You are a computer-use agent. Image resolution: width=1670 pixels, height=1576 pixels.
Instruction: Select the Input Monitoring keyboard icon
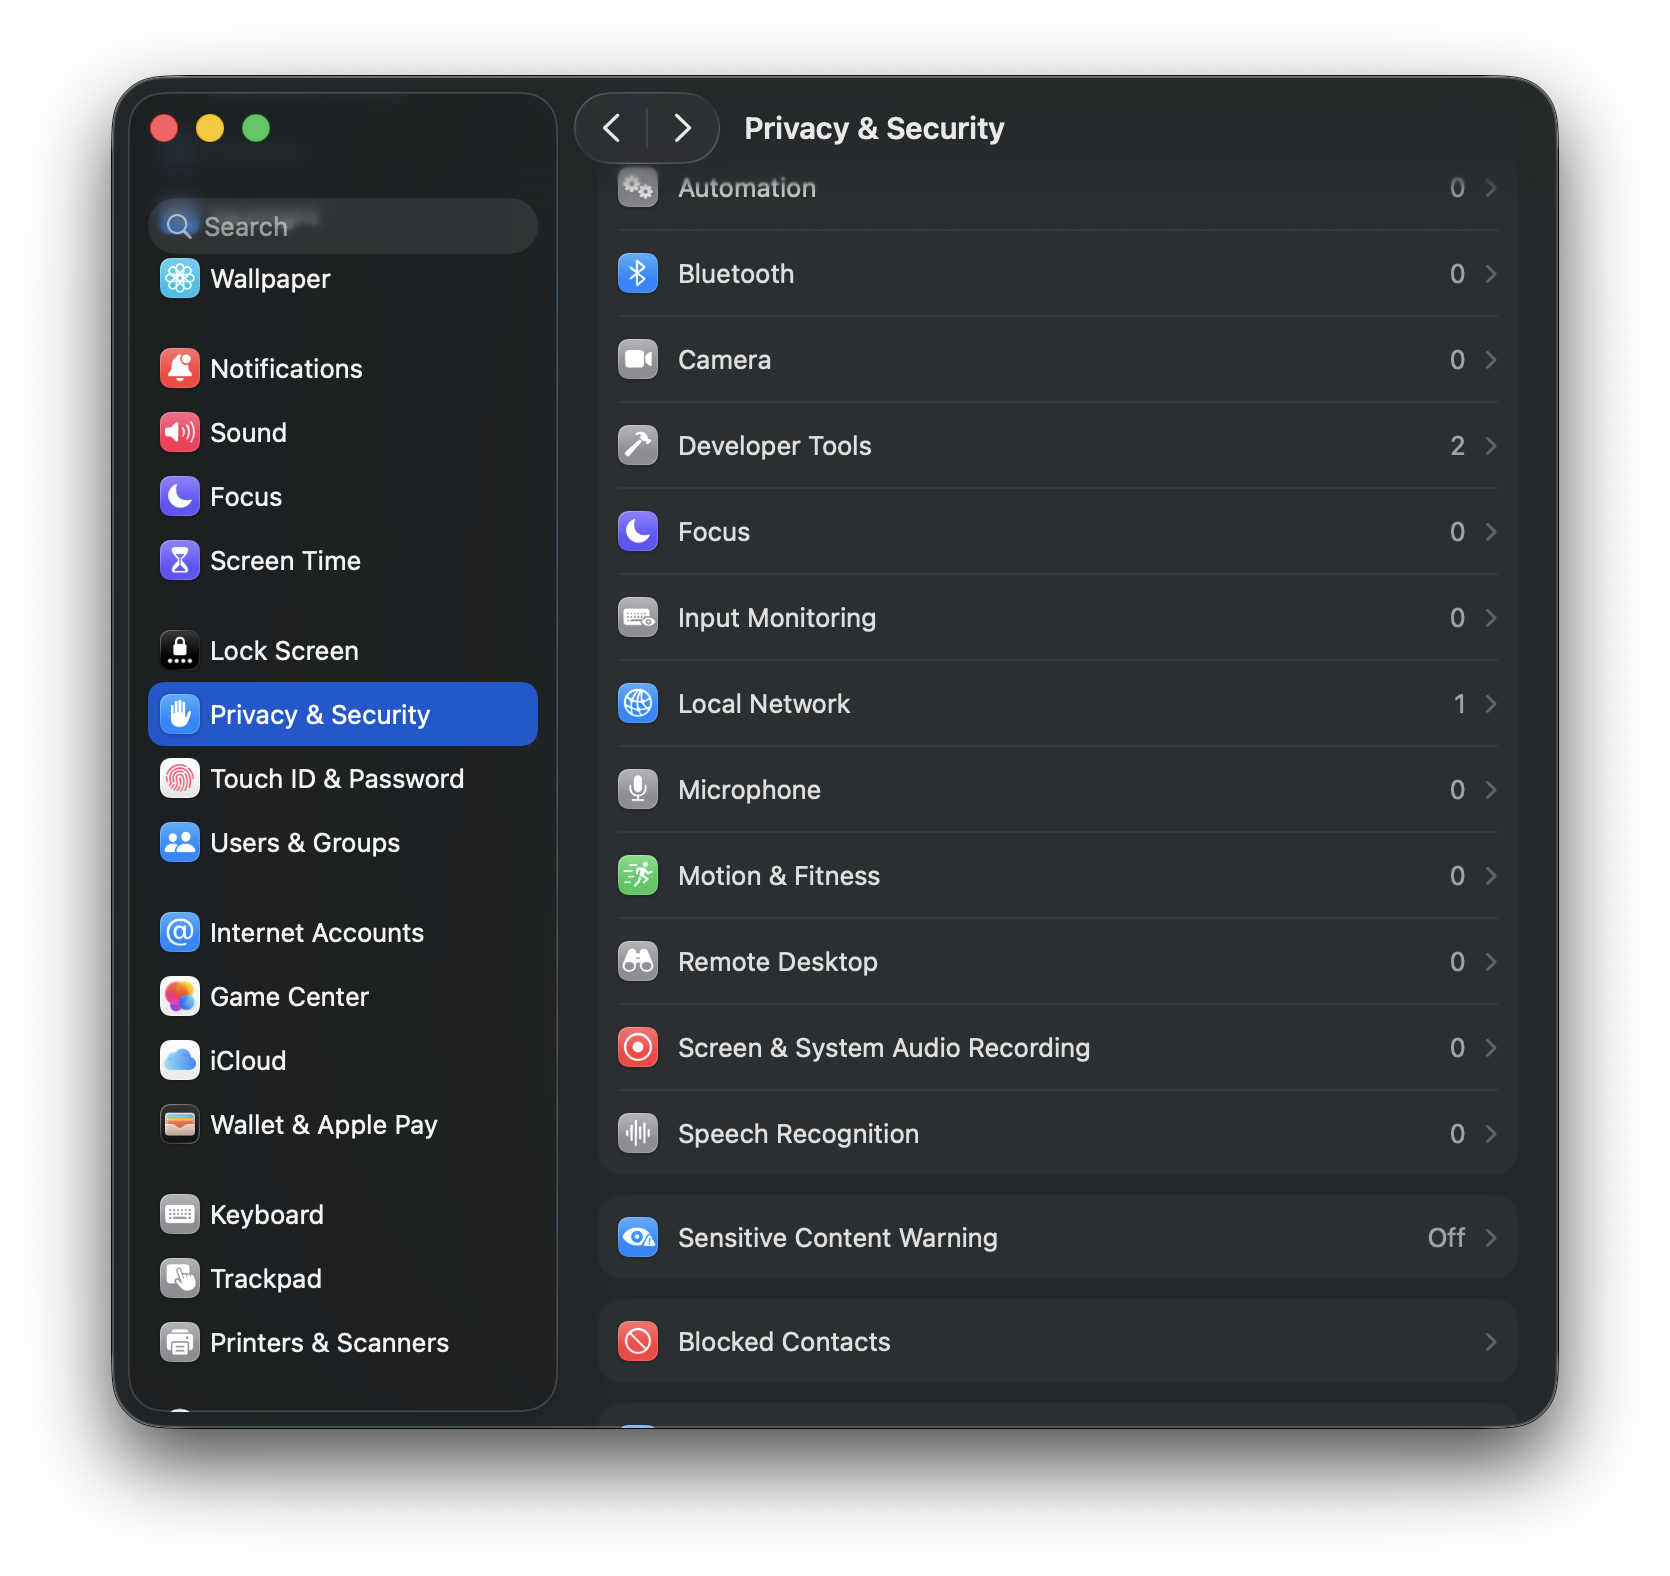click(x=638, y=617)
